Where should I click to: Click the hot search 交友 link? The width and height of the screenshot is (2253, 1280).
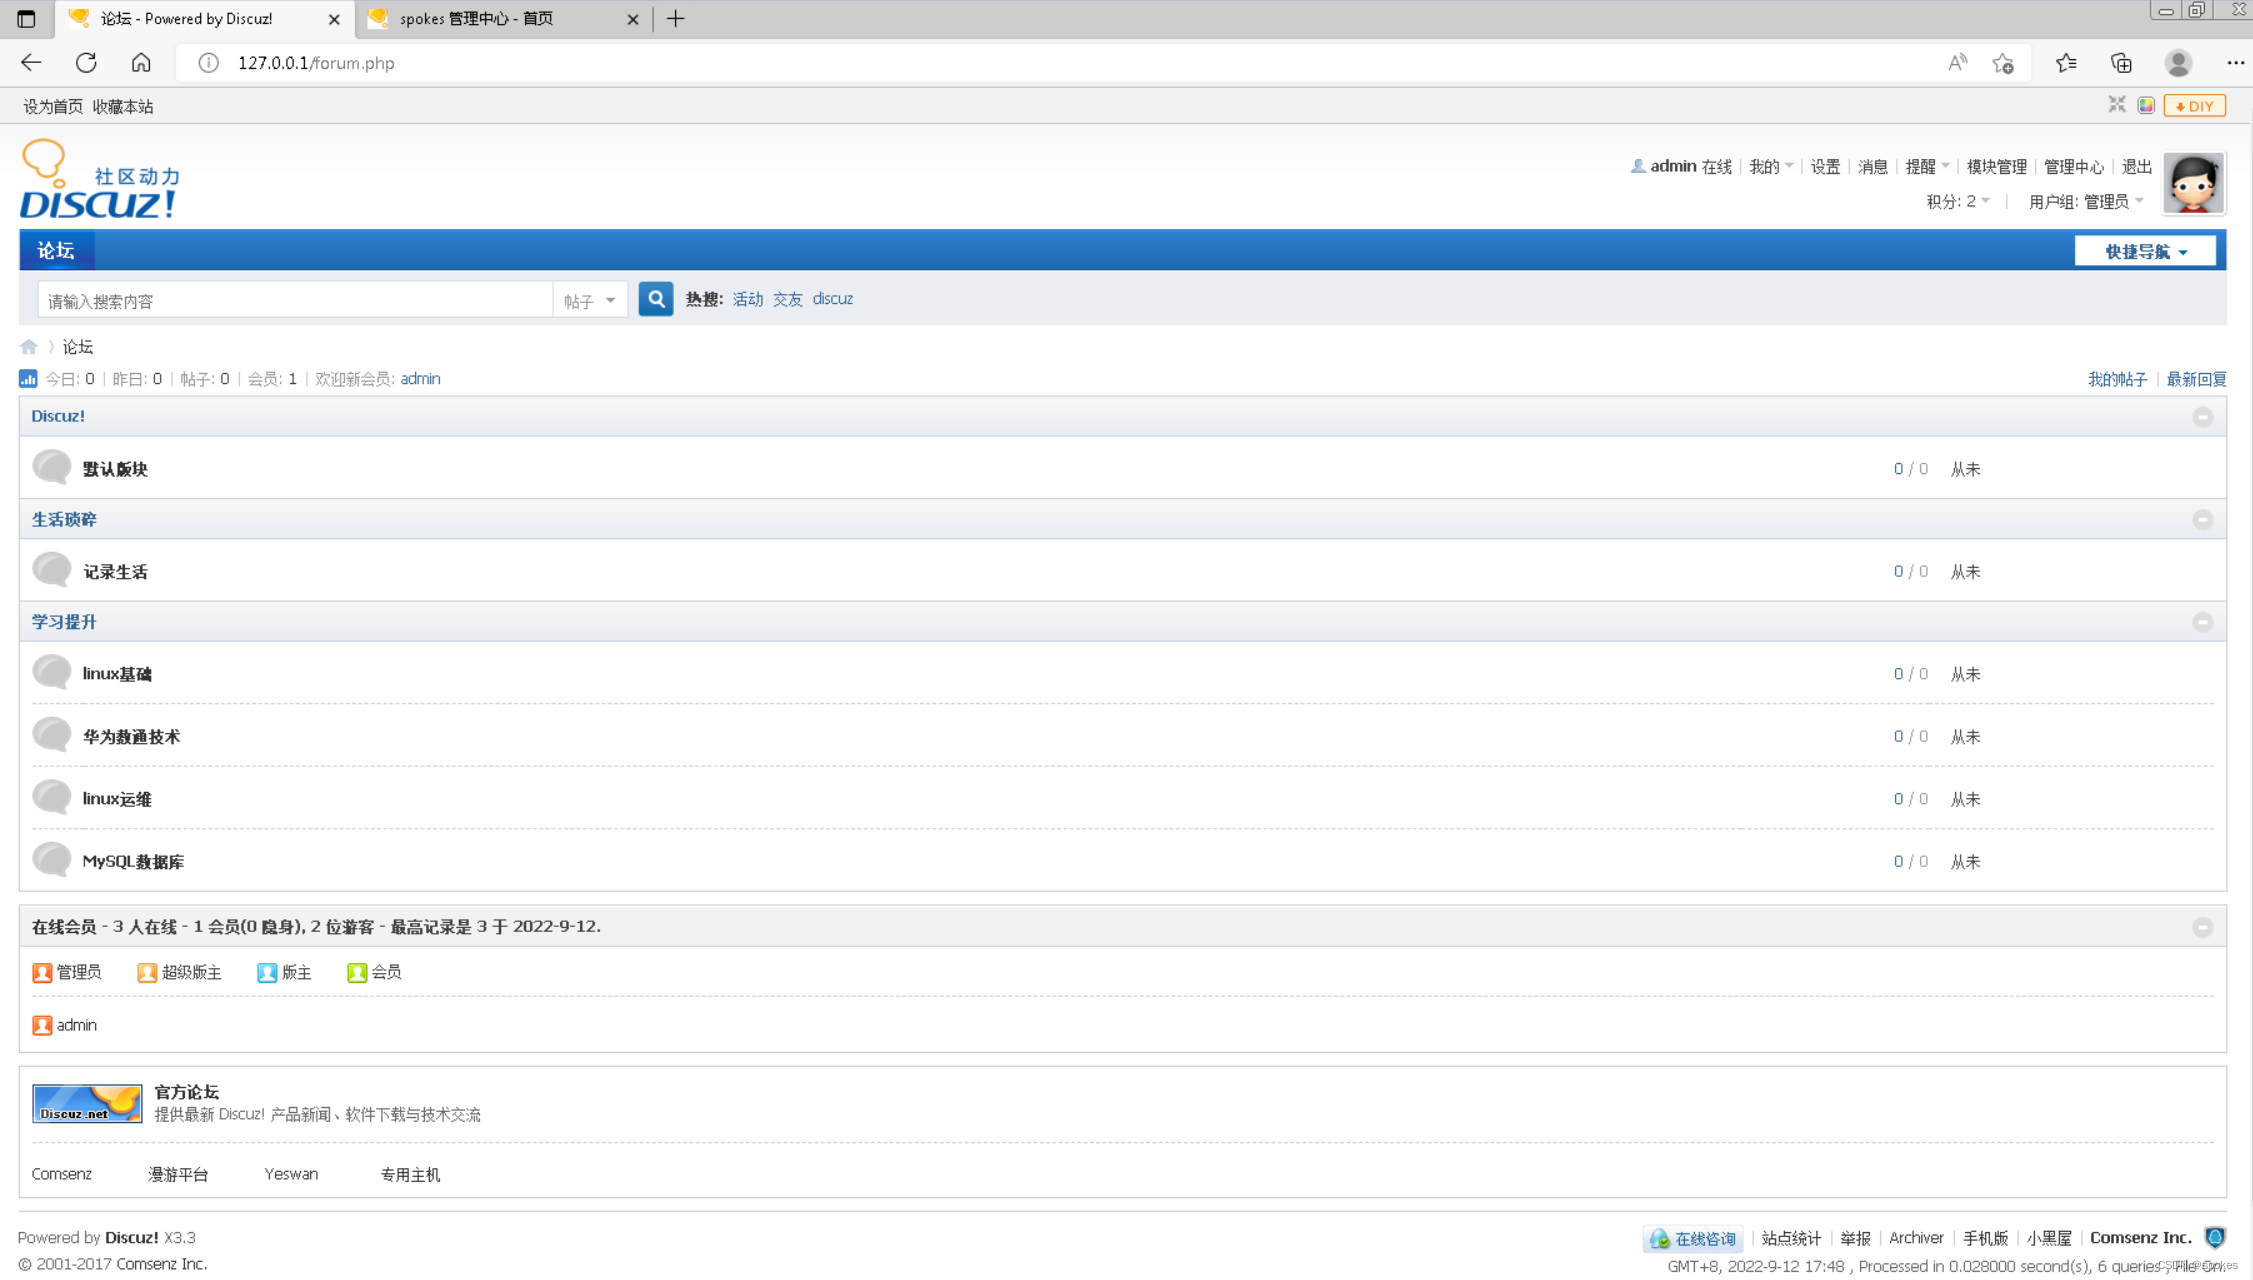coord(787,299)
